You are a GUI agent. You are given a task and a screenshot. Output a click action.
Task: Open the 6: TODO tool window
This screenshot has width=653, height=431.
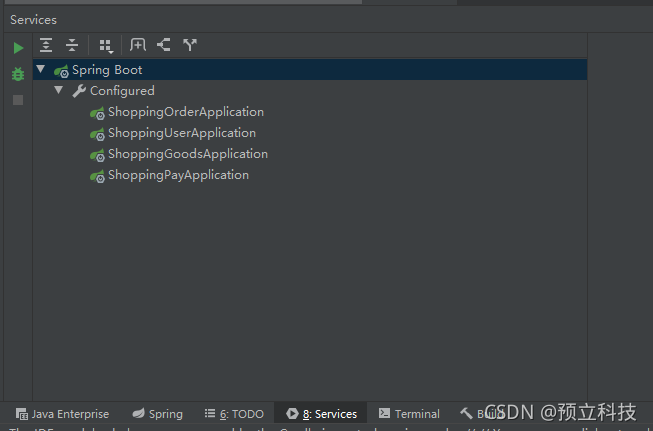(x=234, y=414)
